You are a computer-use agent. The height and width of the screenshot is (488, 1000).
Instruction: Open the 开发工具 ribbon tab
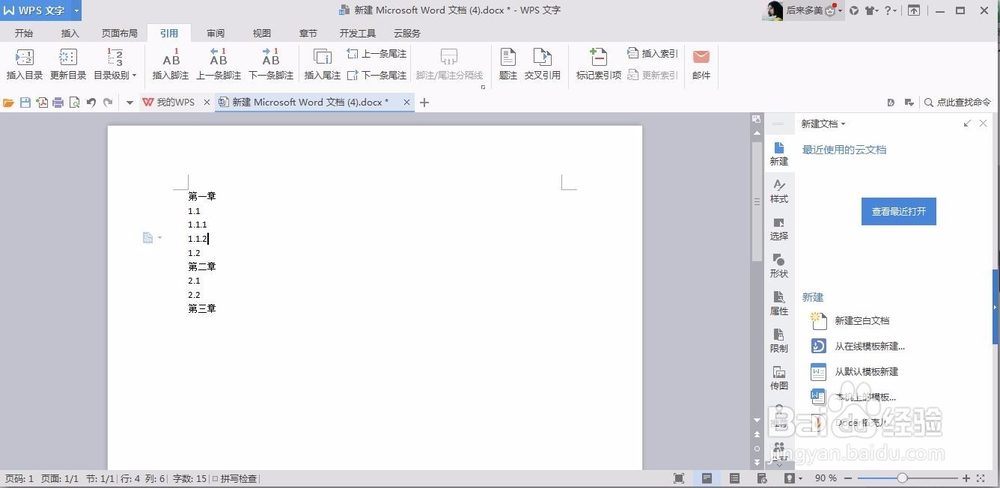click(357, 33)
